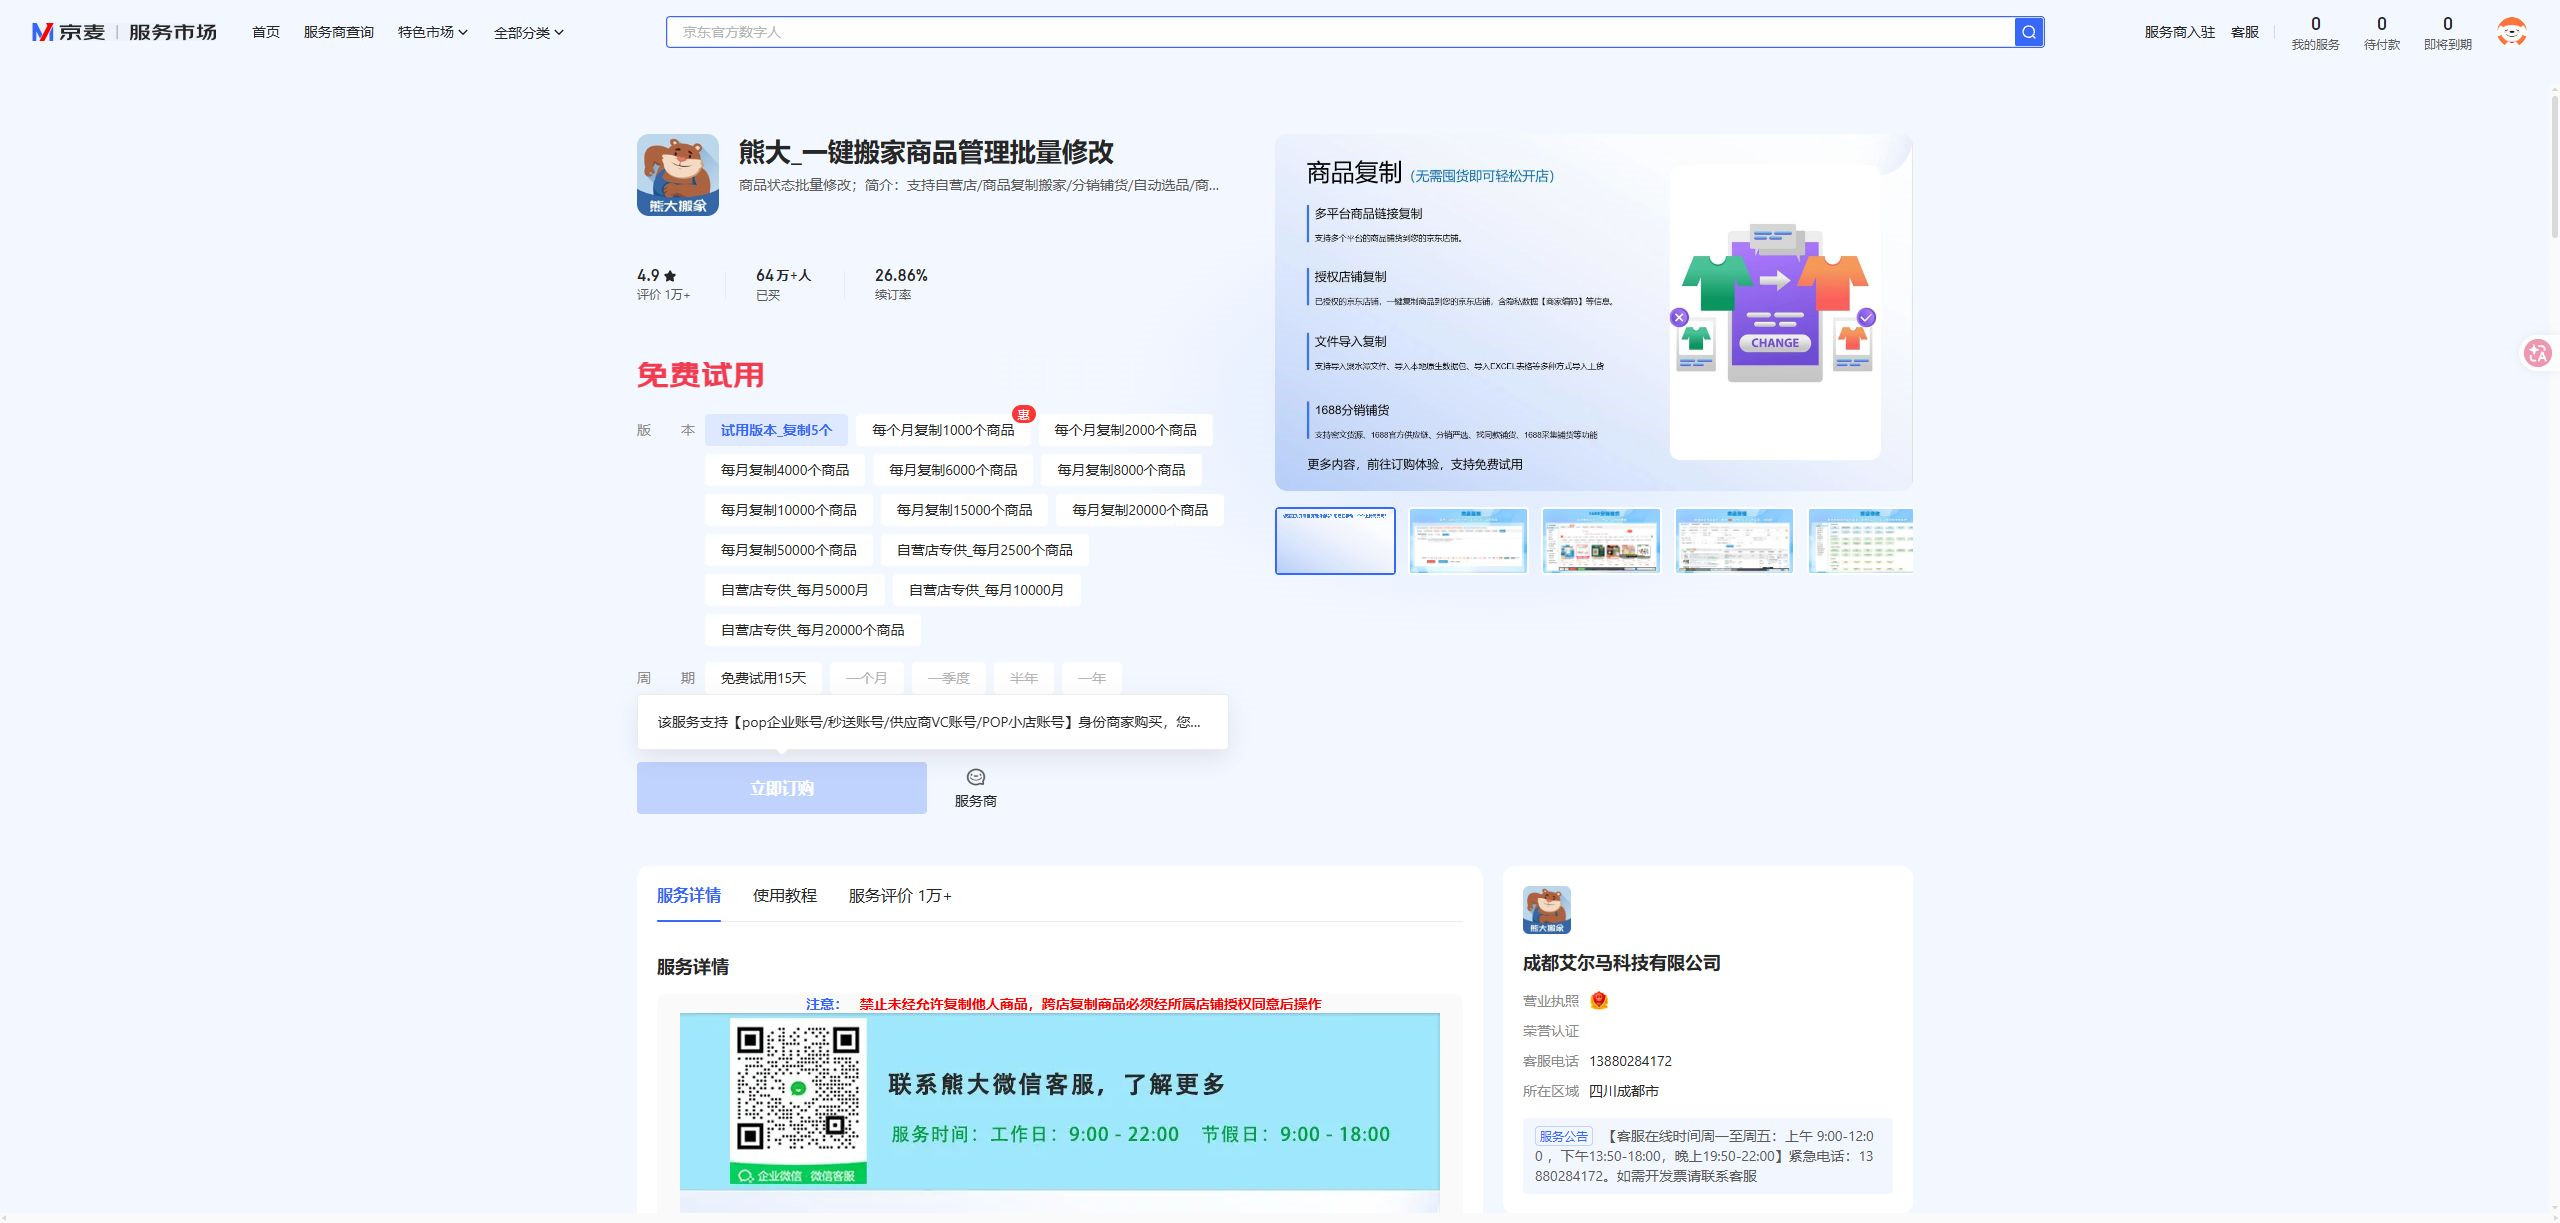Screen dimensions: 2560x1223
Task: Choose 每月复制4000个商品 plan
Action: [785, 470]
